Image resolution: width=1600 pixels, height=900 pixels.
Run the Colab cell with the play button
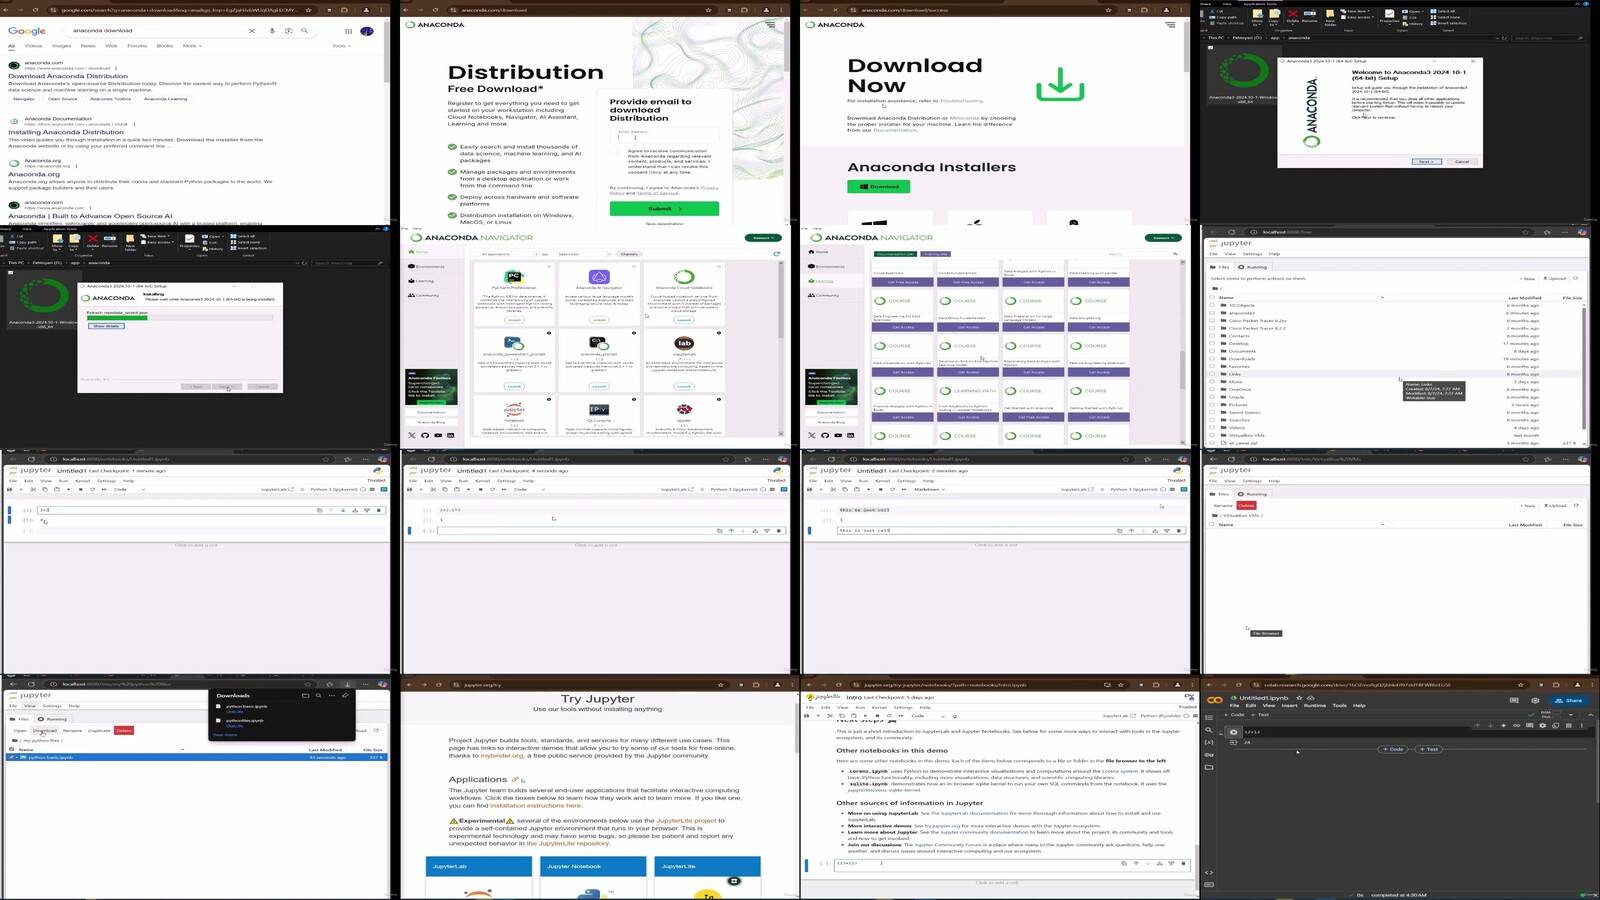(x=1233, y=732)
